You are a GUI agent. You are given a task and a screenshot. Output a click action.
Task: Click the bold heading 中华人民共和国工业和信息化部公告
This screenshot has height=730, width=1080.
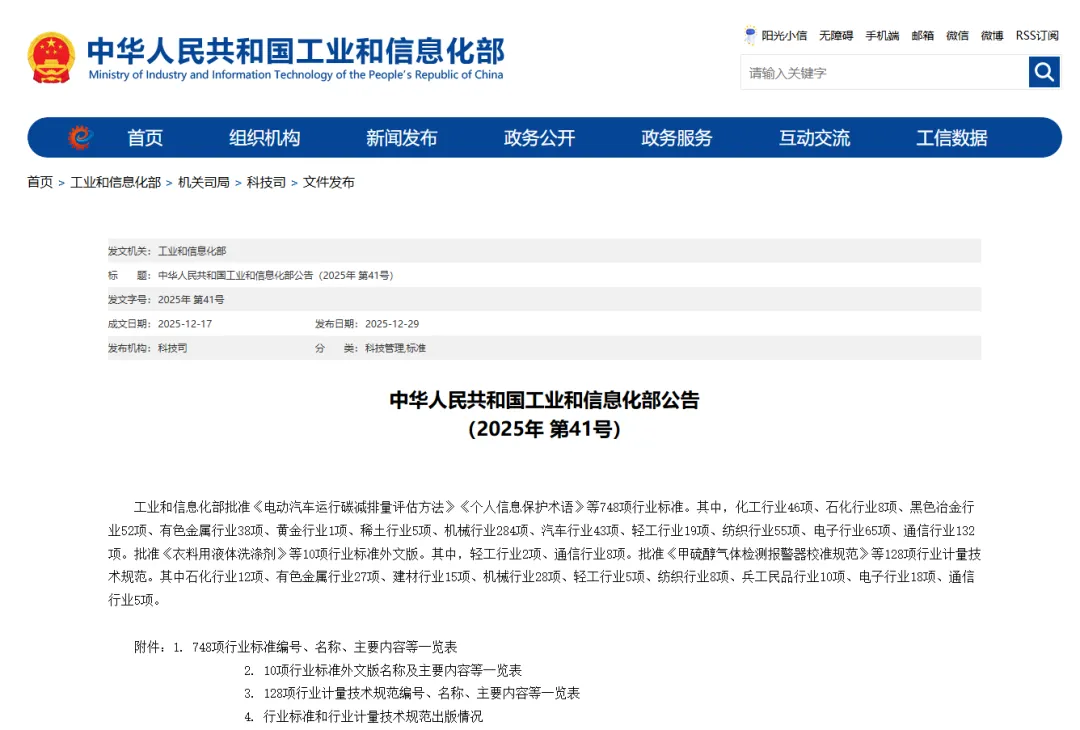[x=544, y=400]
